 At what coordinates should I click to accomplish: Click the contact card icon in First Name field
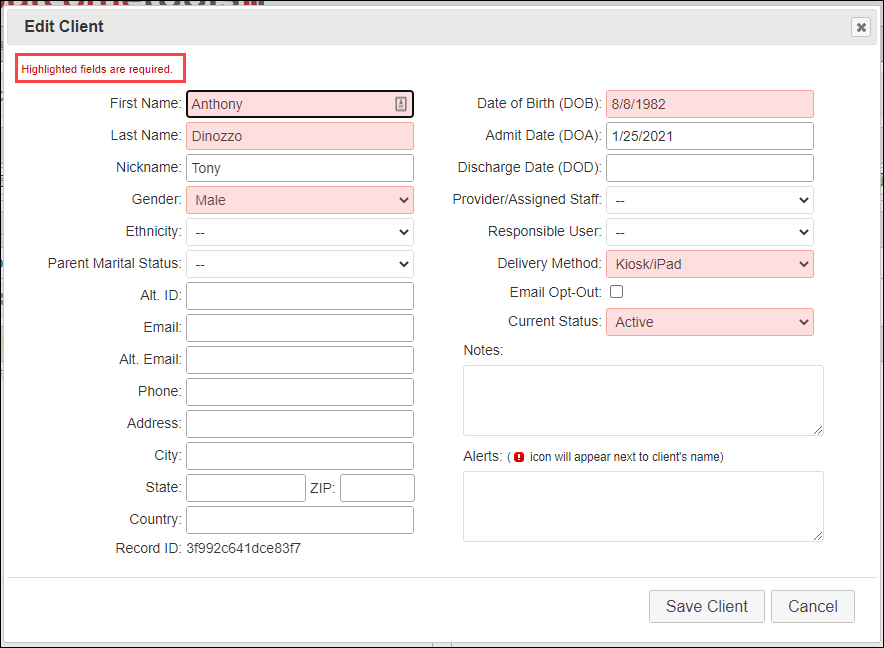(400, 104)
